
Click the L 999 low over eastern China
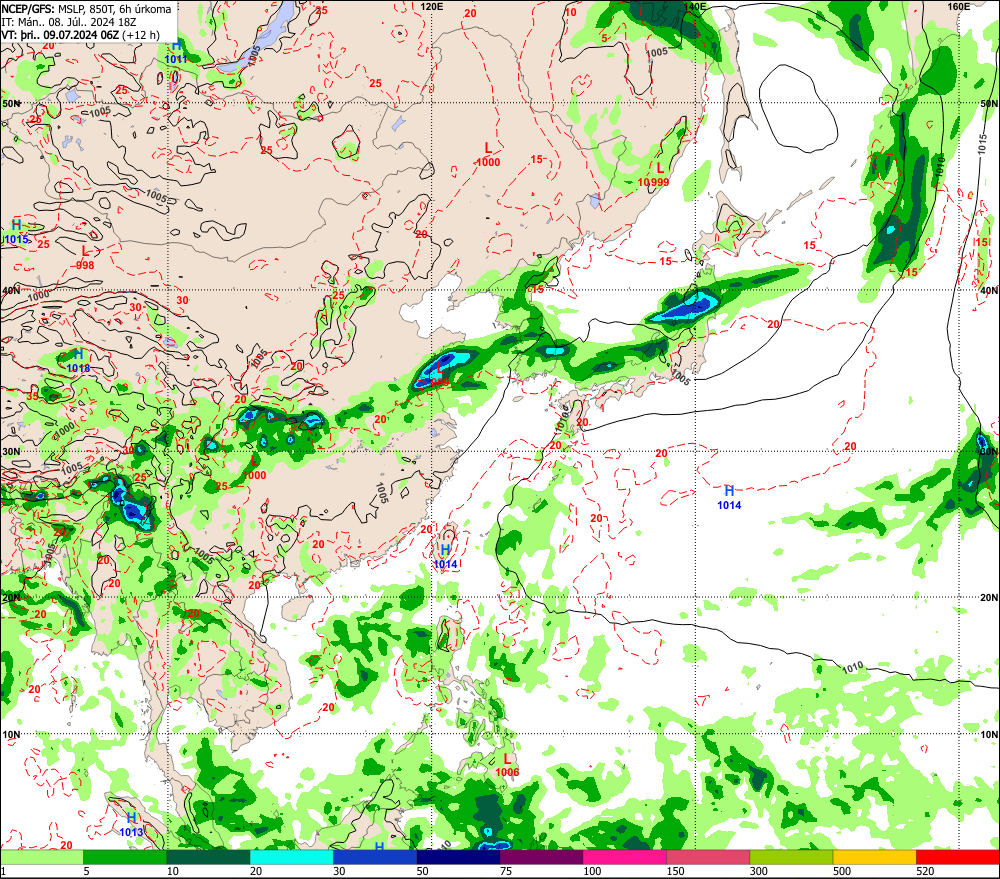tap(440, 375)
